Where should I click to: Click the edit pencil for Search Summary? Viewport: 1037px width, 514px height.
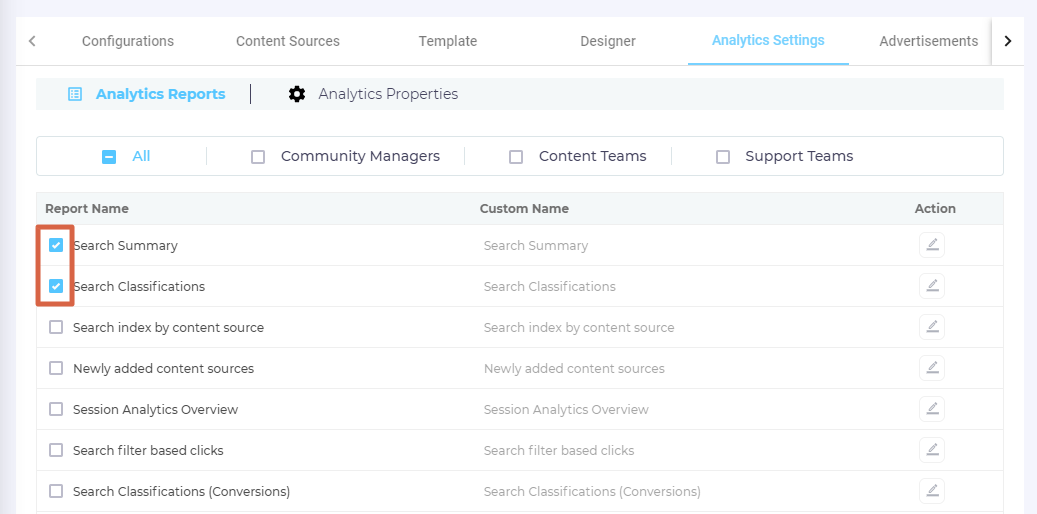(x=931, y=245)
